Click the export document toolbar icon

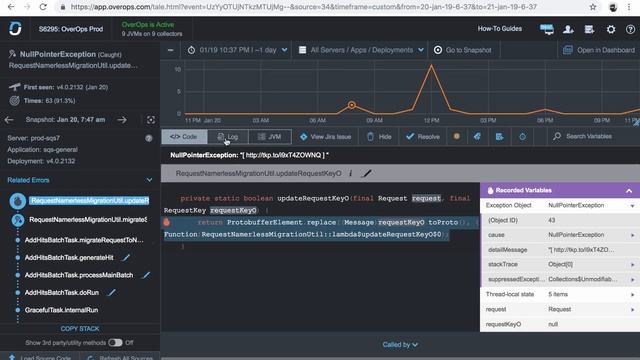[x=499, y=137]
